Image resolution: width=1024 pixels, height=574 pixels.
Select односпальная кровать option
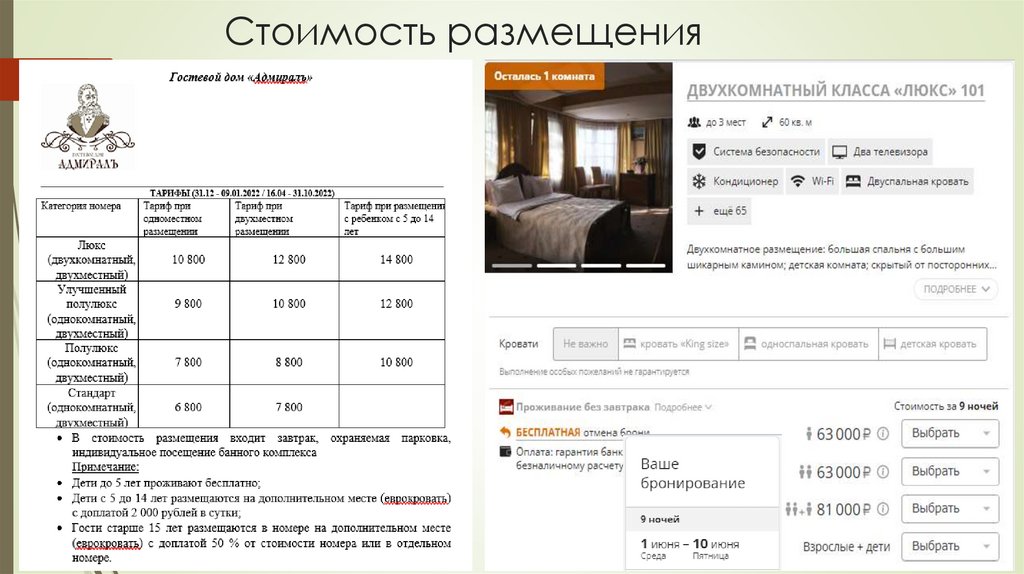click(808, 343)
